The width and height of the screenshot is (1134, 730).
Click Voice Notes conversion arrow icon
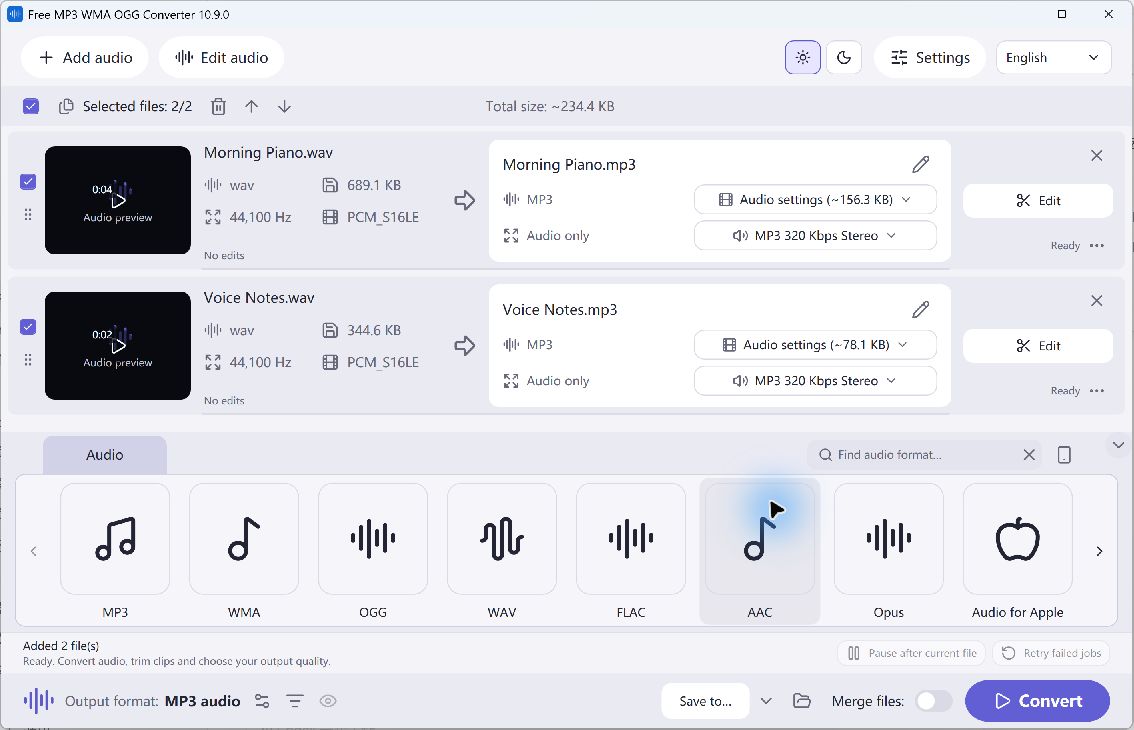[x=464, y=346]
